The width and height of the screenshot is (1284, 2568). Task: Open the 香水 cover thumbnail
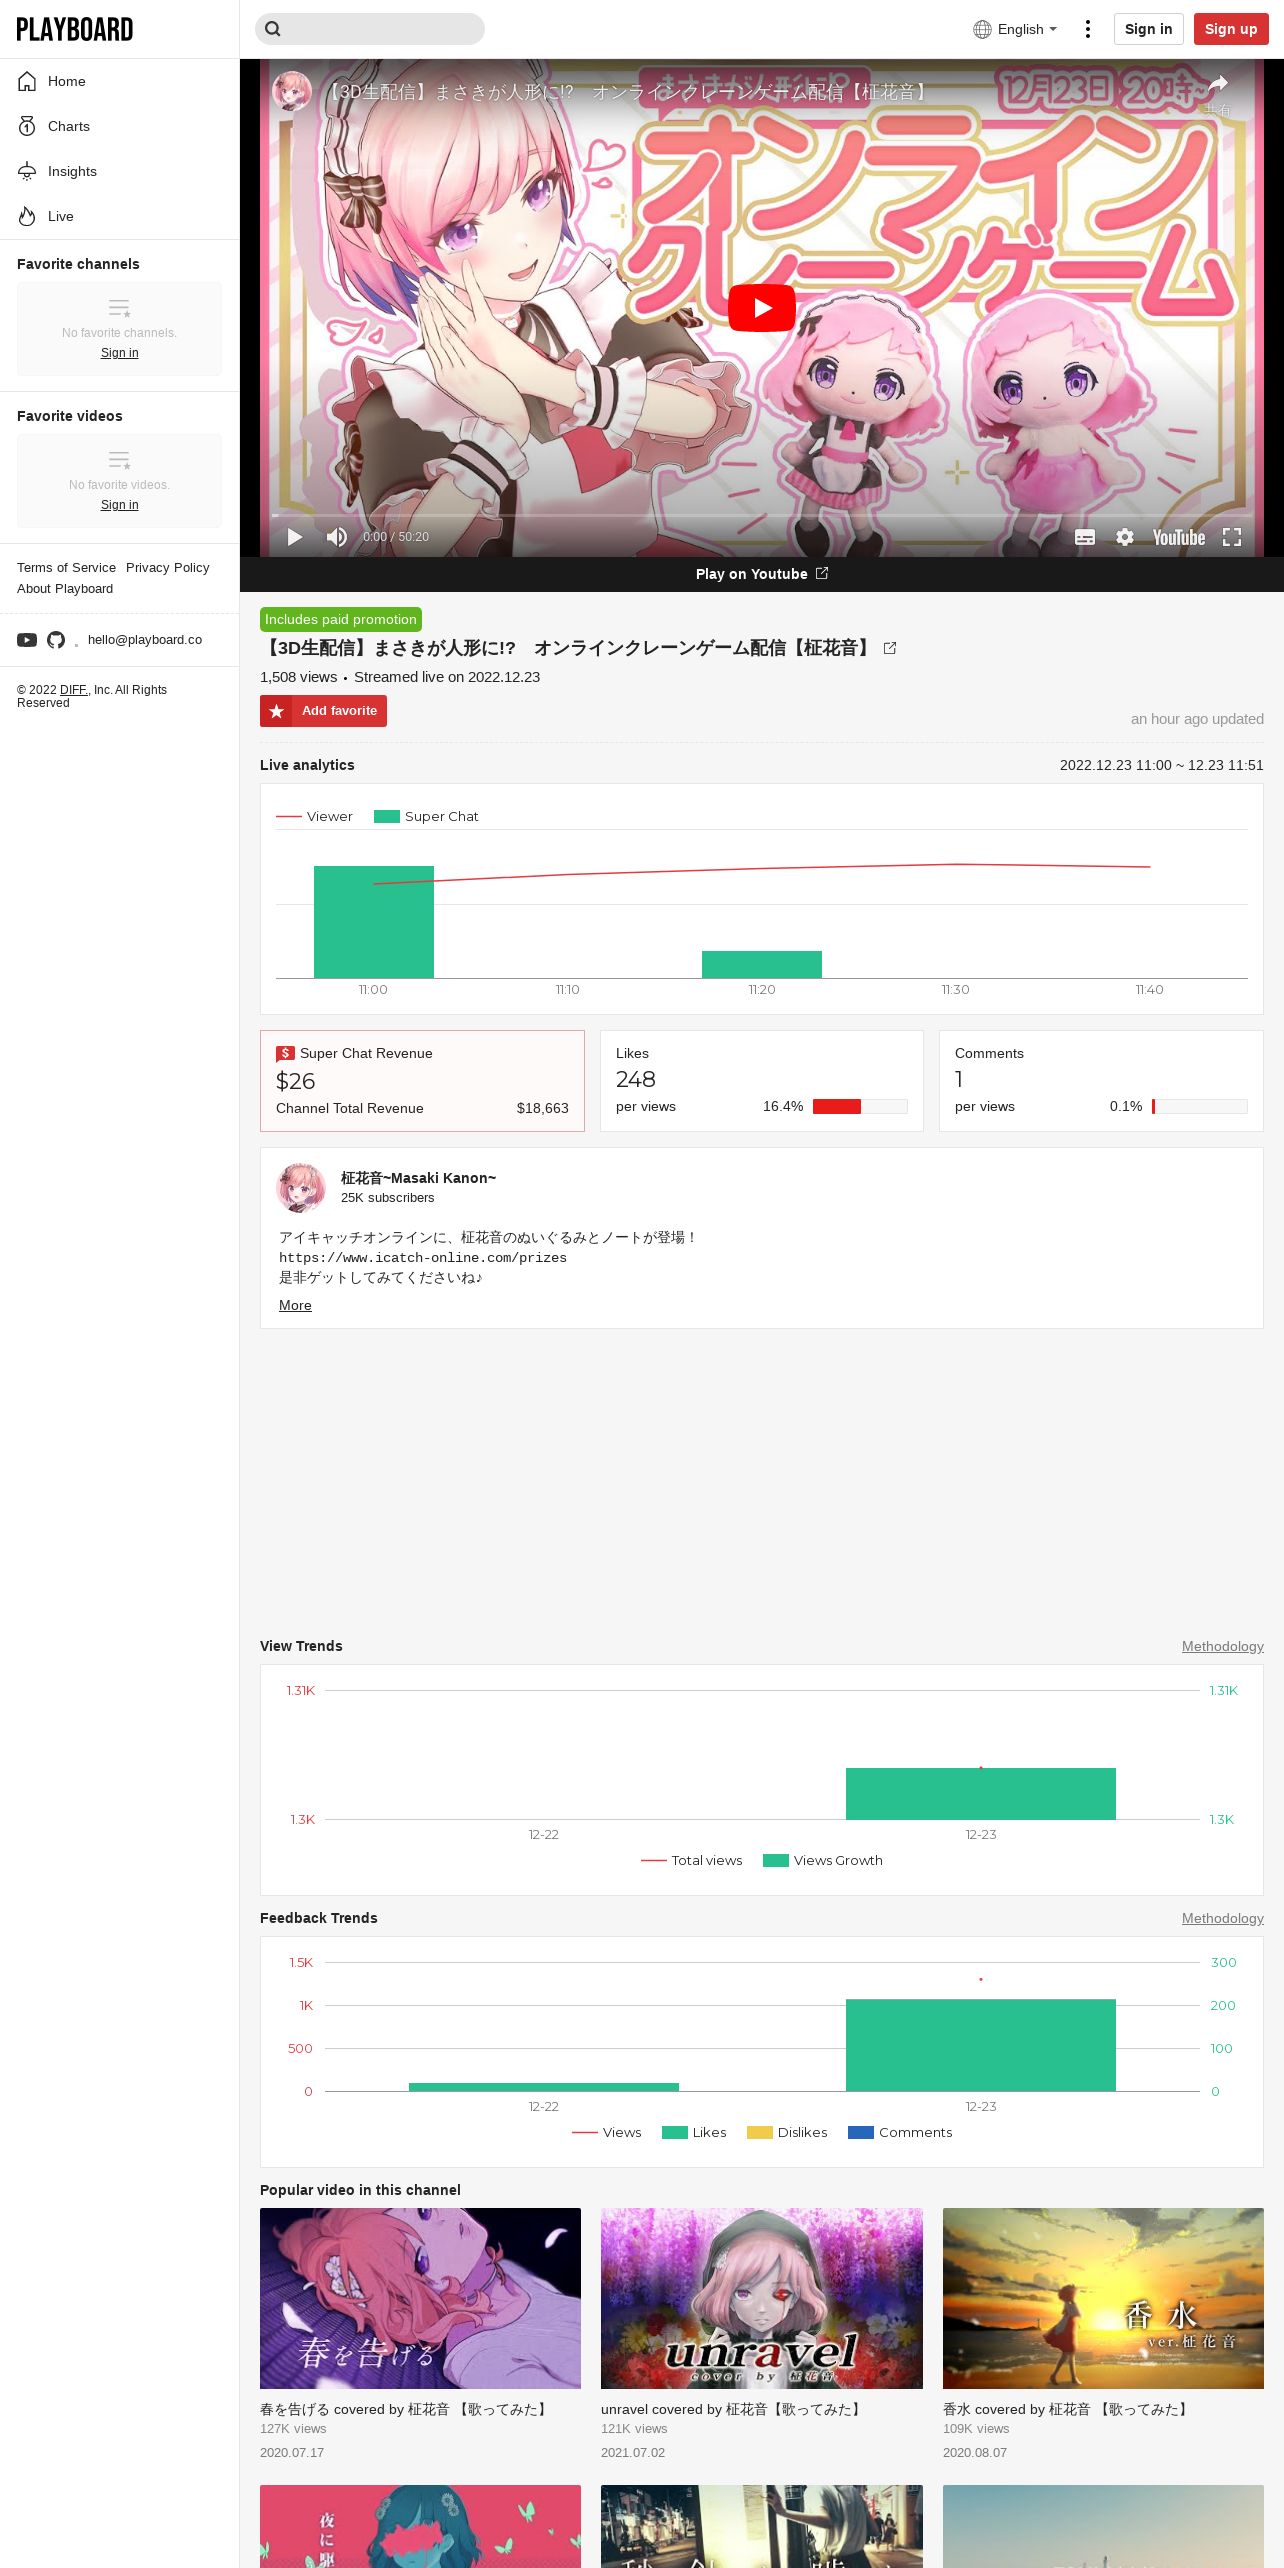coord(1103,2298)
